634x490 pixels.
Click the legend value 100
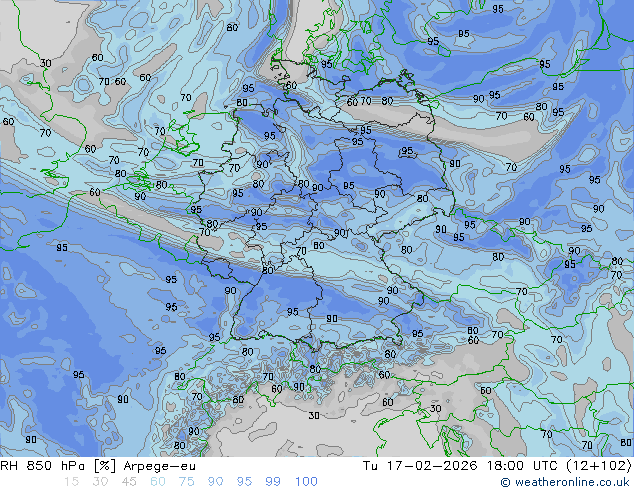coord(306,482)
